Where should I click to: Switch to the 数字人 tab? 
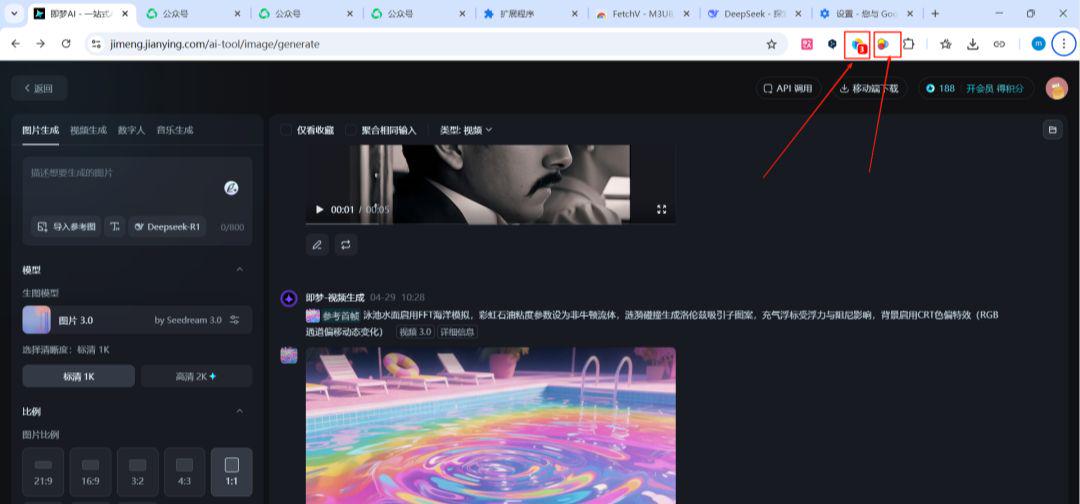click(131, 130)
